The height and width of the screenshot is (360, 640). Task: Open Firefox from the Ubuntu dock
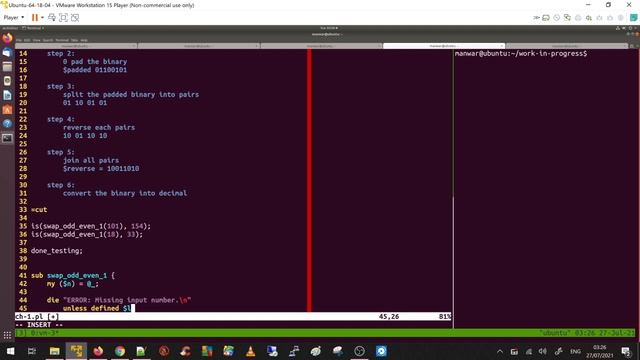click(x=7, y=38)
